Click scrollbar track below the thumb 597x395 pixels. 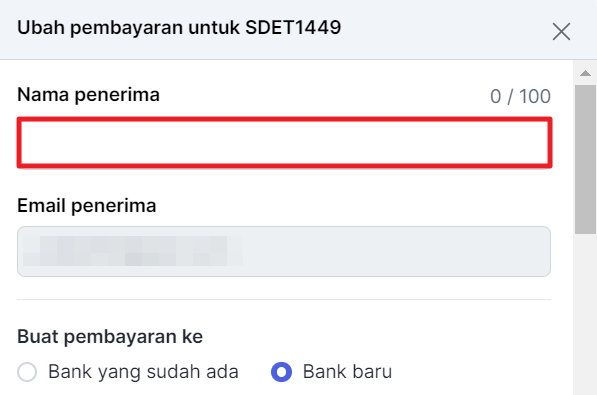pos(585,314)
